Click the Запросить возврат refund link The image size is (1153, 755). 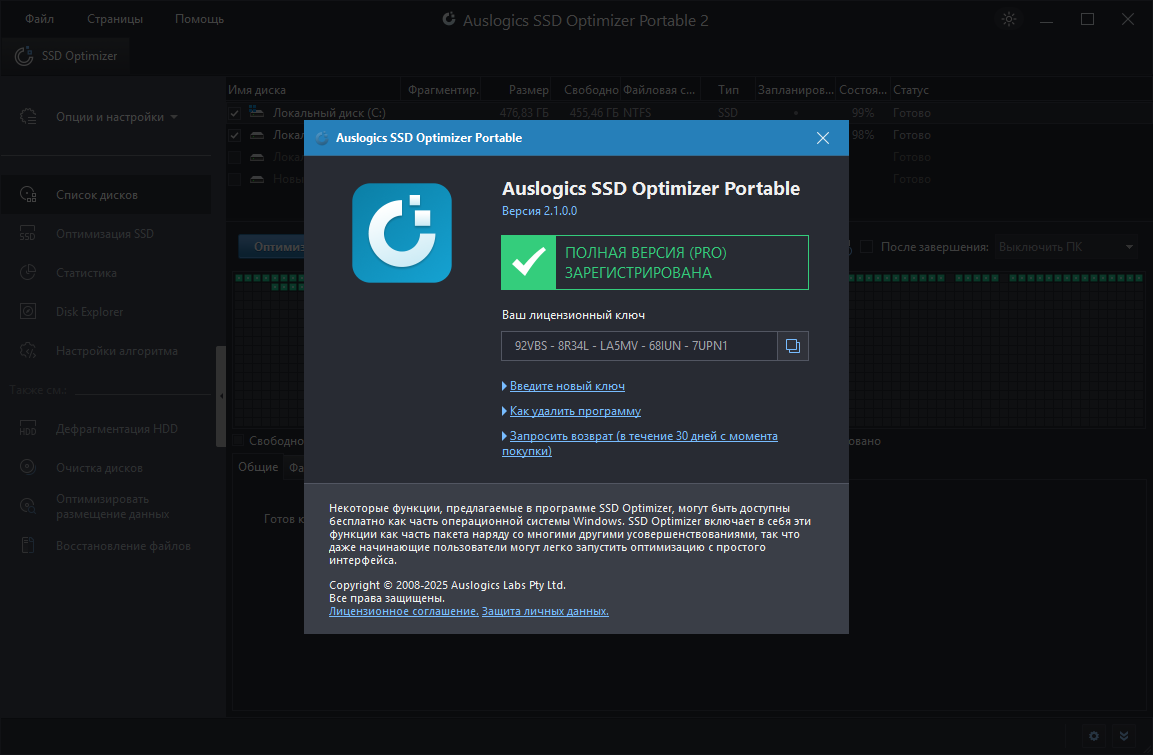[640, 443]
